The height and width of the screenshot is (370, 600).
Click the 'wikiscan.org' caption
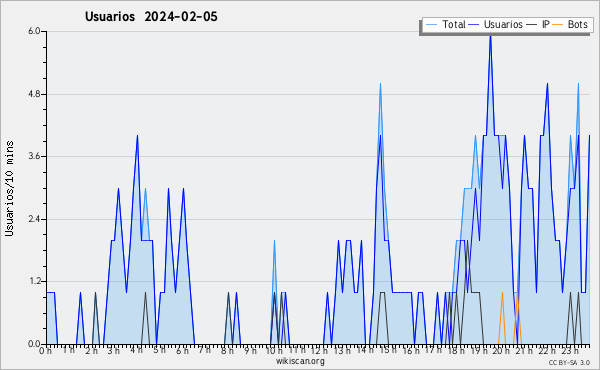300,361
